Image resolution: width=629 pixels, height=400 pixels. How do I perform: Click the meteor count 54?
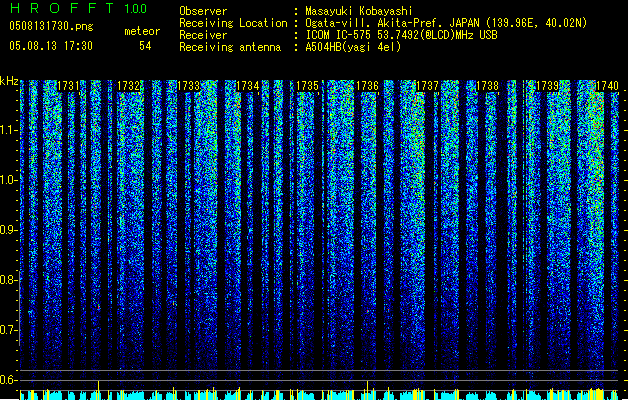pyautogui.click(x=145, y=46)
